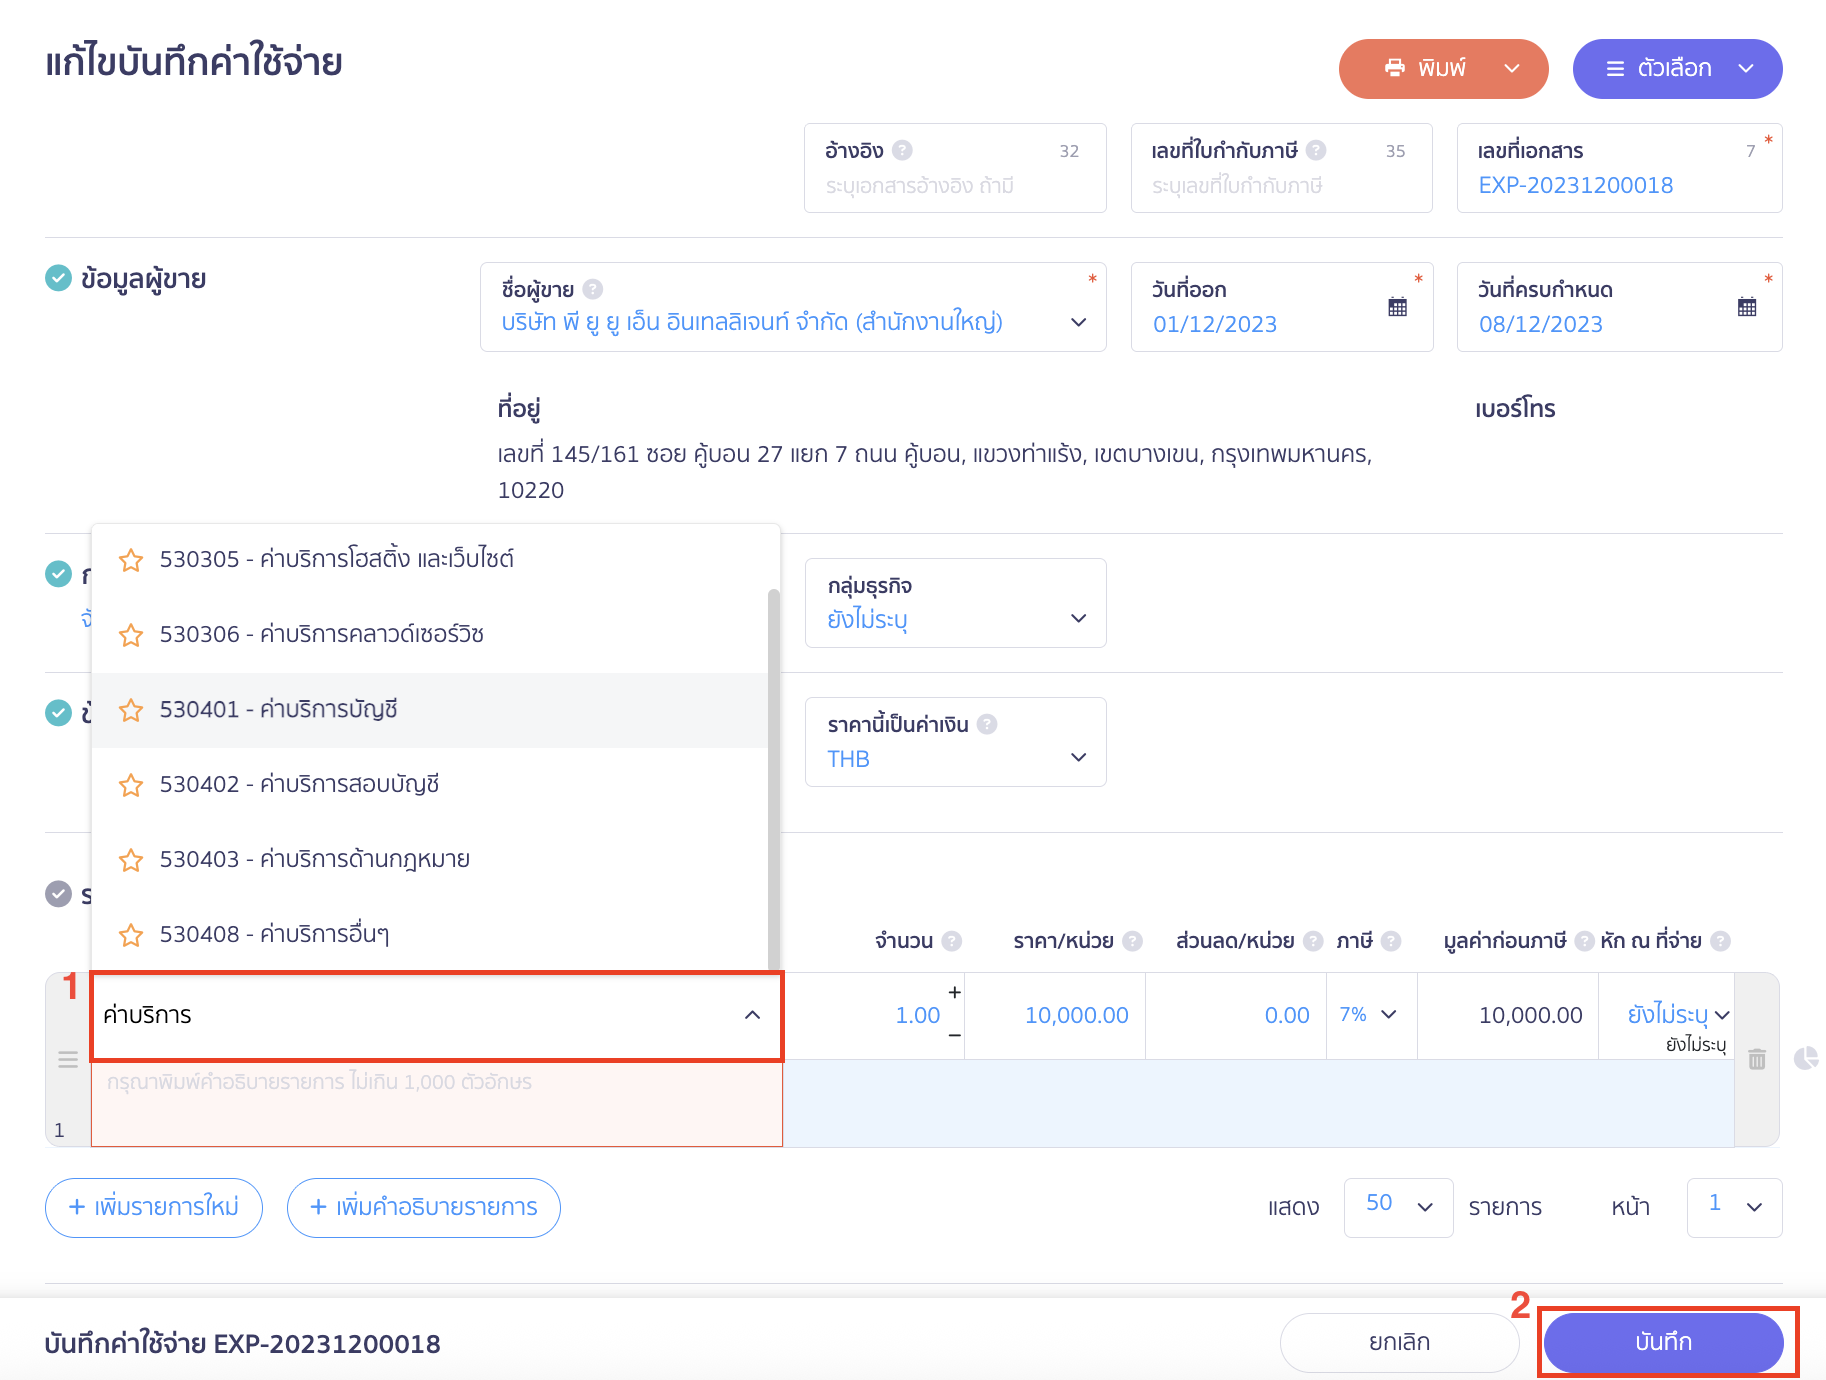Viewport: 1826px width, 1380px height.
Task: Star the 530305 hosting service item
Action: (x=131, y=560)
